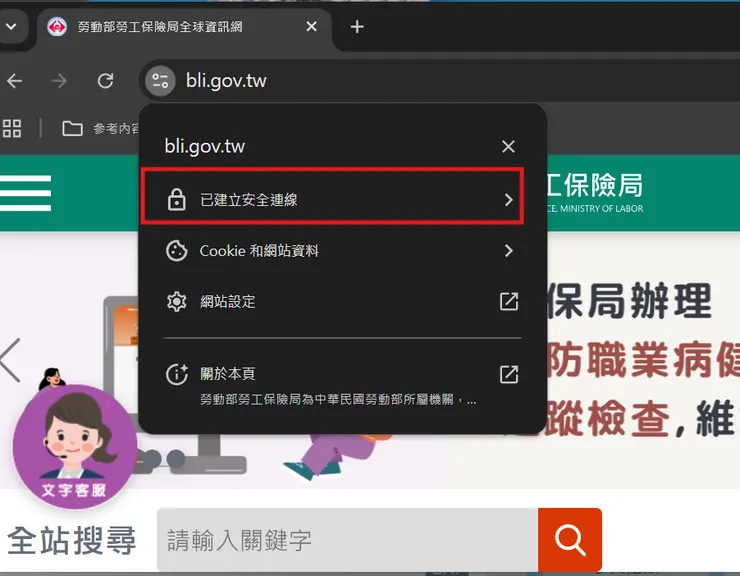Viewport: 740px width, 576px height.
Task: Click the site information icon in address bar
Action: pyautogui.click(x=160, y=81)
